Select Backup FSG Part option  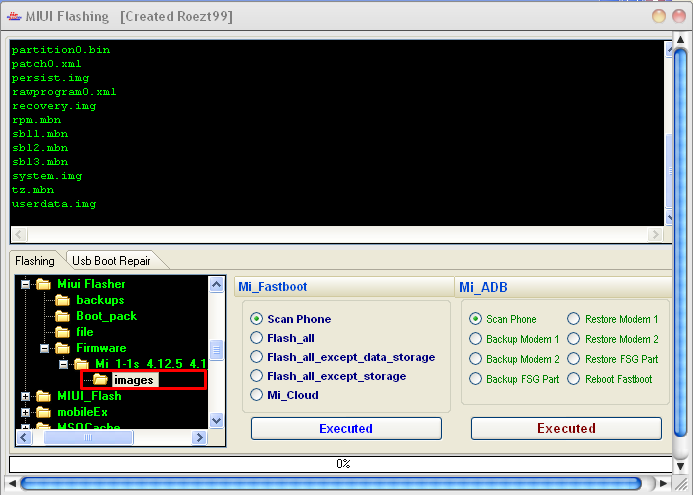coord(476,379)
